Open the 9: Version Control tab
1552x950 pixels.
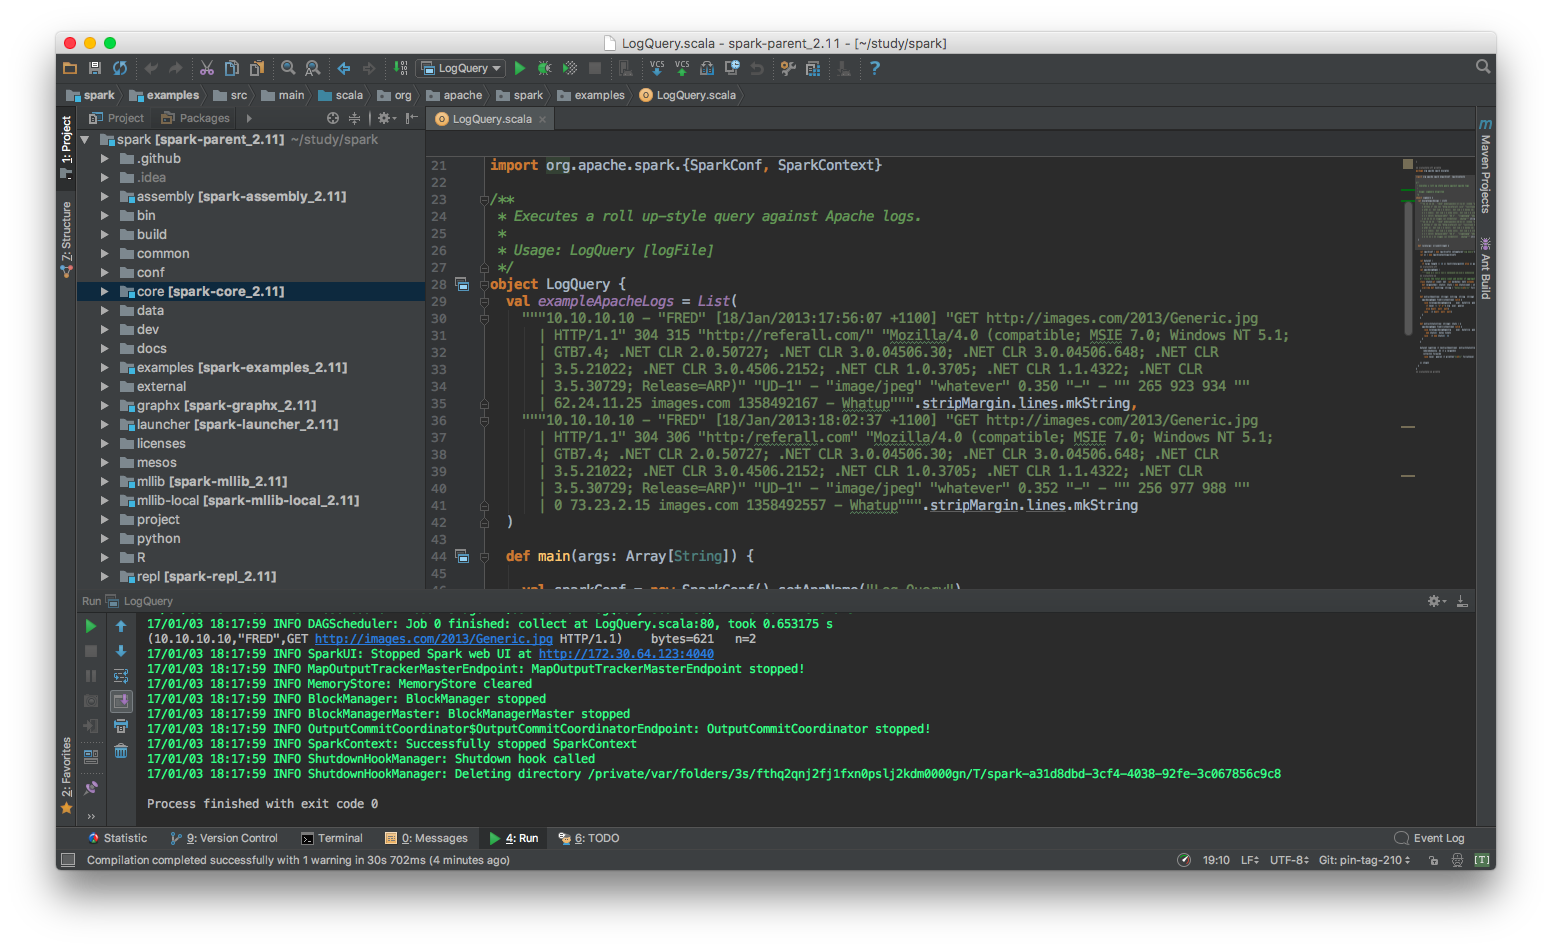click(x=224, y=838)
